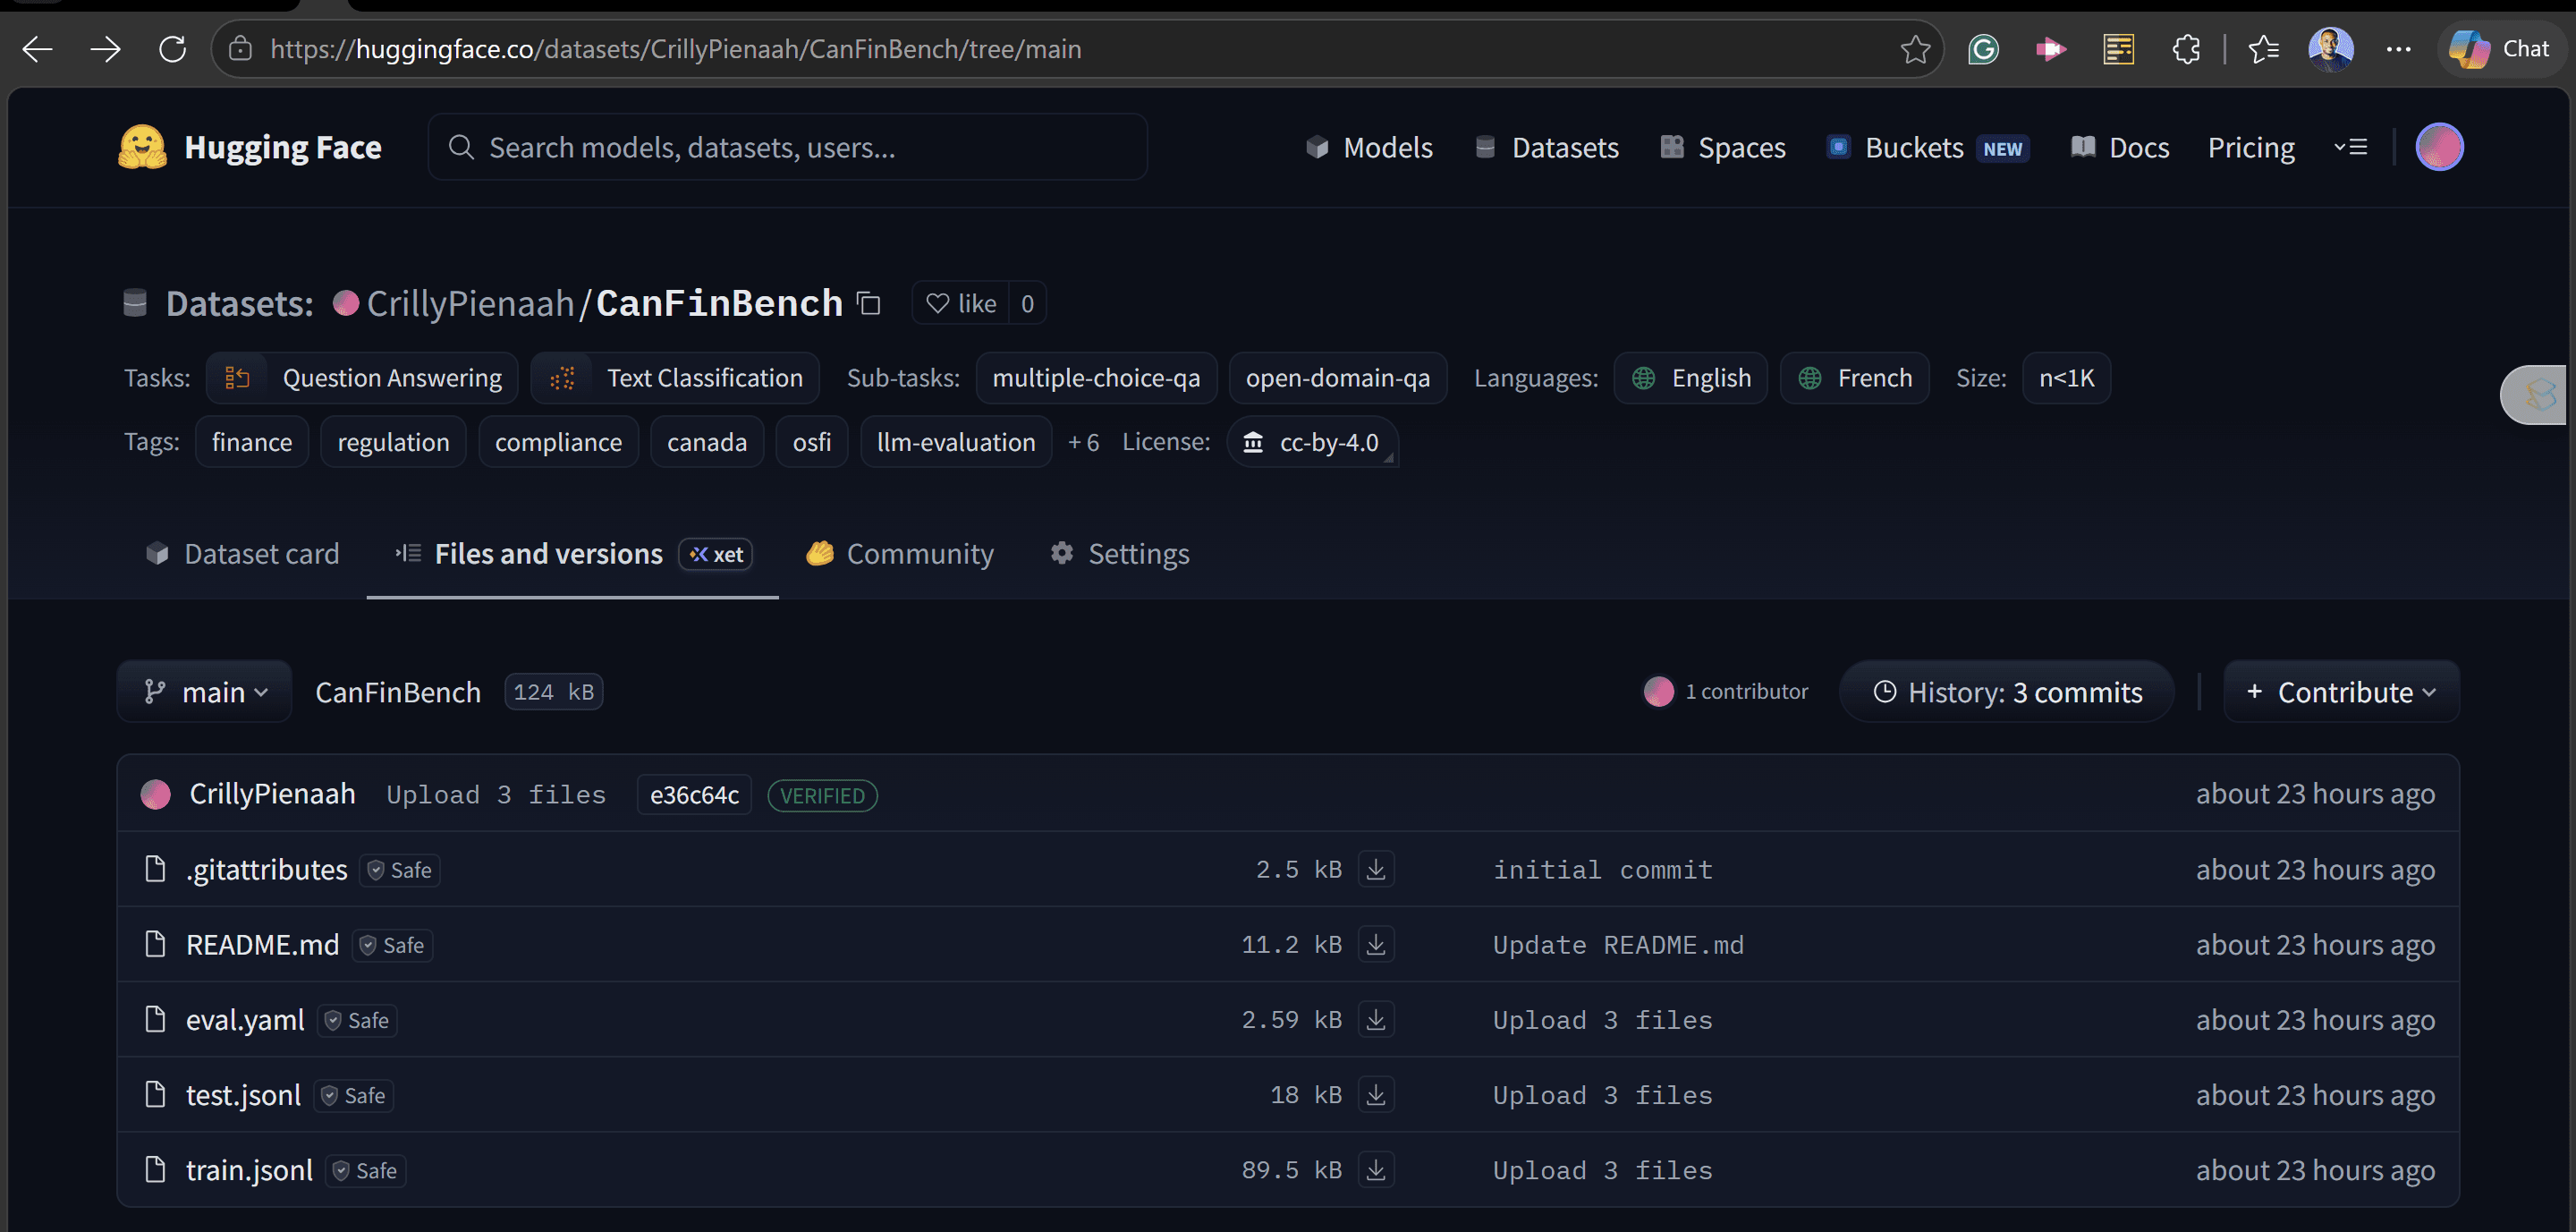Click the Hugging Face logo
This screenshot has width=2576, height=1232.
249,147
